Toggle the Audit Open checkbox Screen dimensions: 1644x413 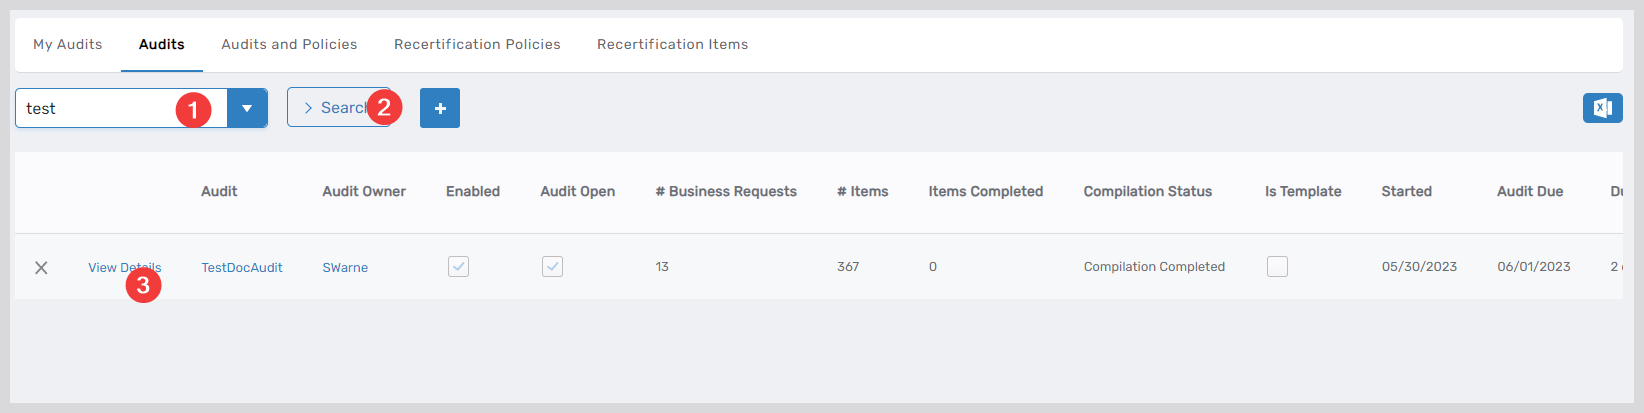(x=552, y=267)
